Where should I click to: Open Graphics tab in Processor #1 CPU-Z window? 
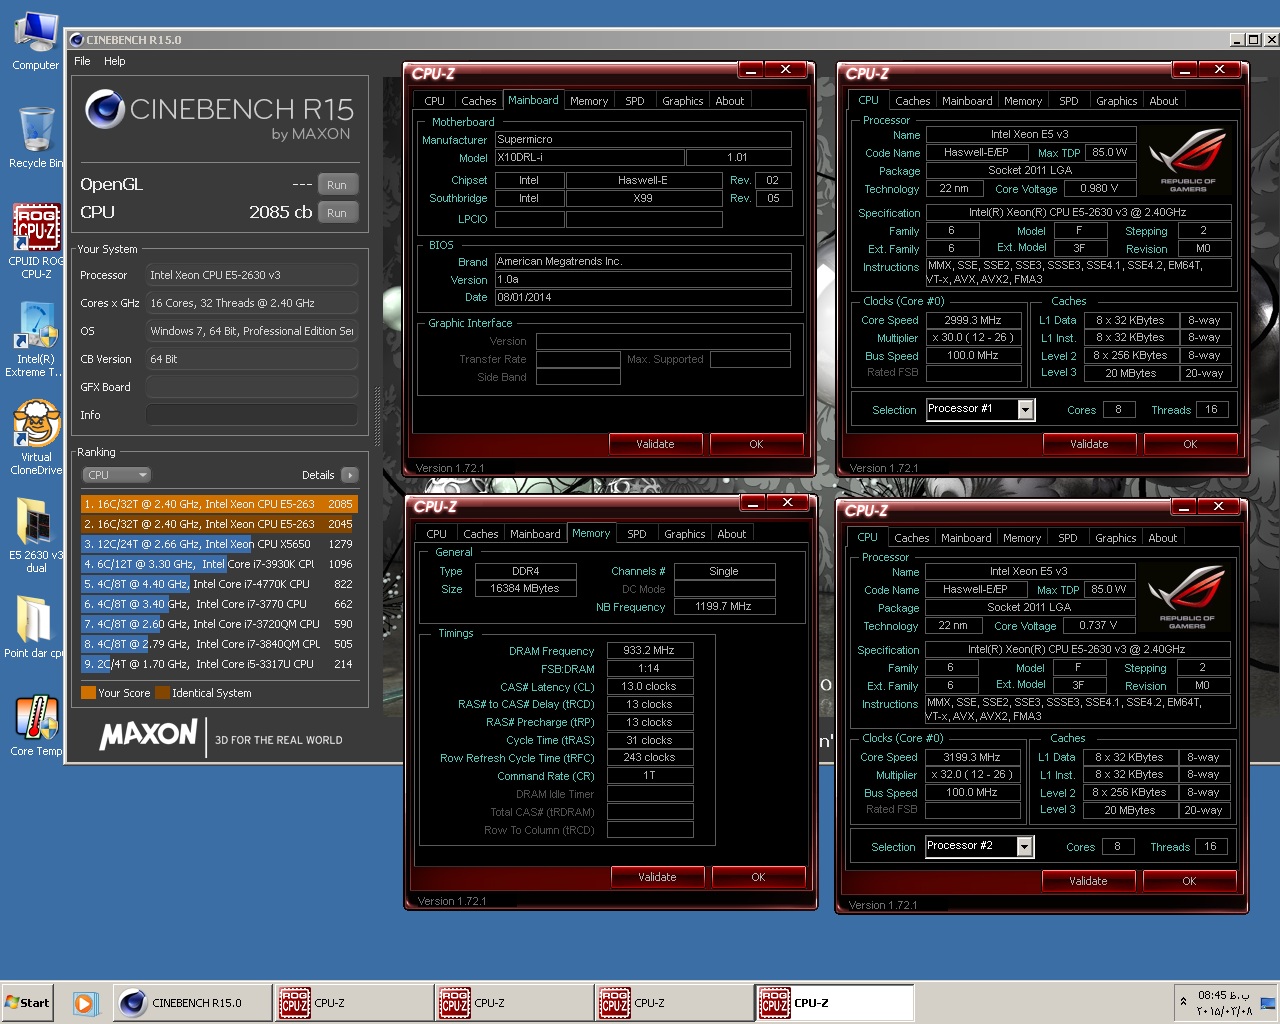(x=1116, y=101)
